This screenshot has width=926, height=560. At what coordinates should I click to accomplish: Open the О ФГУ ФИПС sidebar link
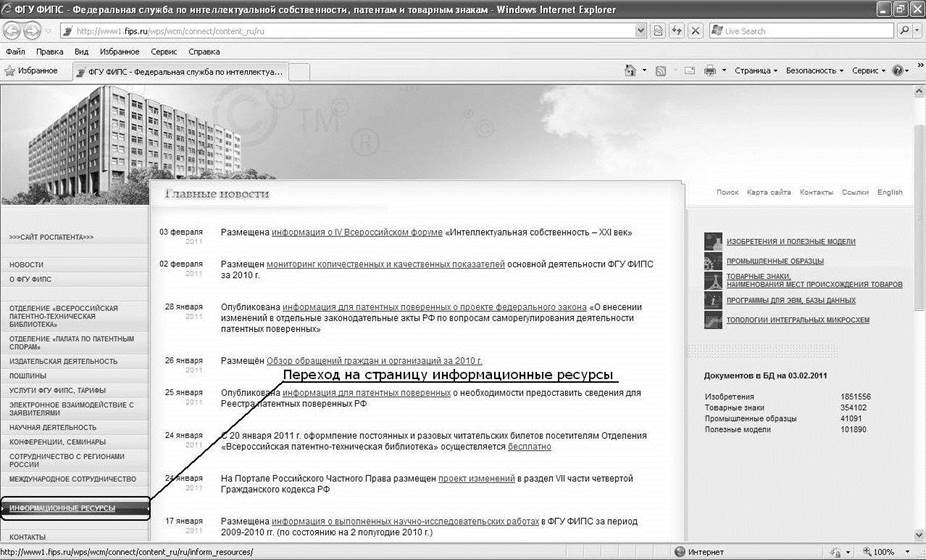[30, 279]
